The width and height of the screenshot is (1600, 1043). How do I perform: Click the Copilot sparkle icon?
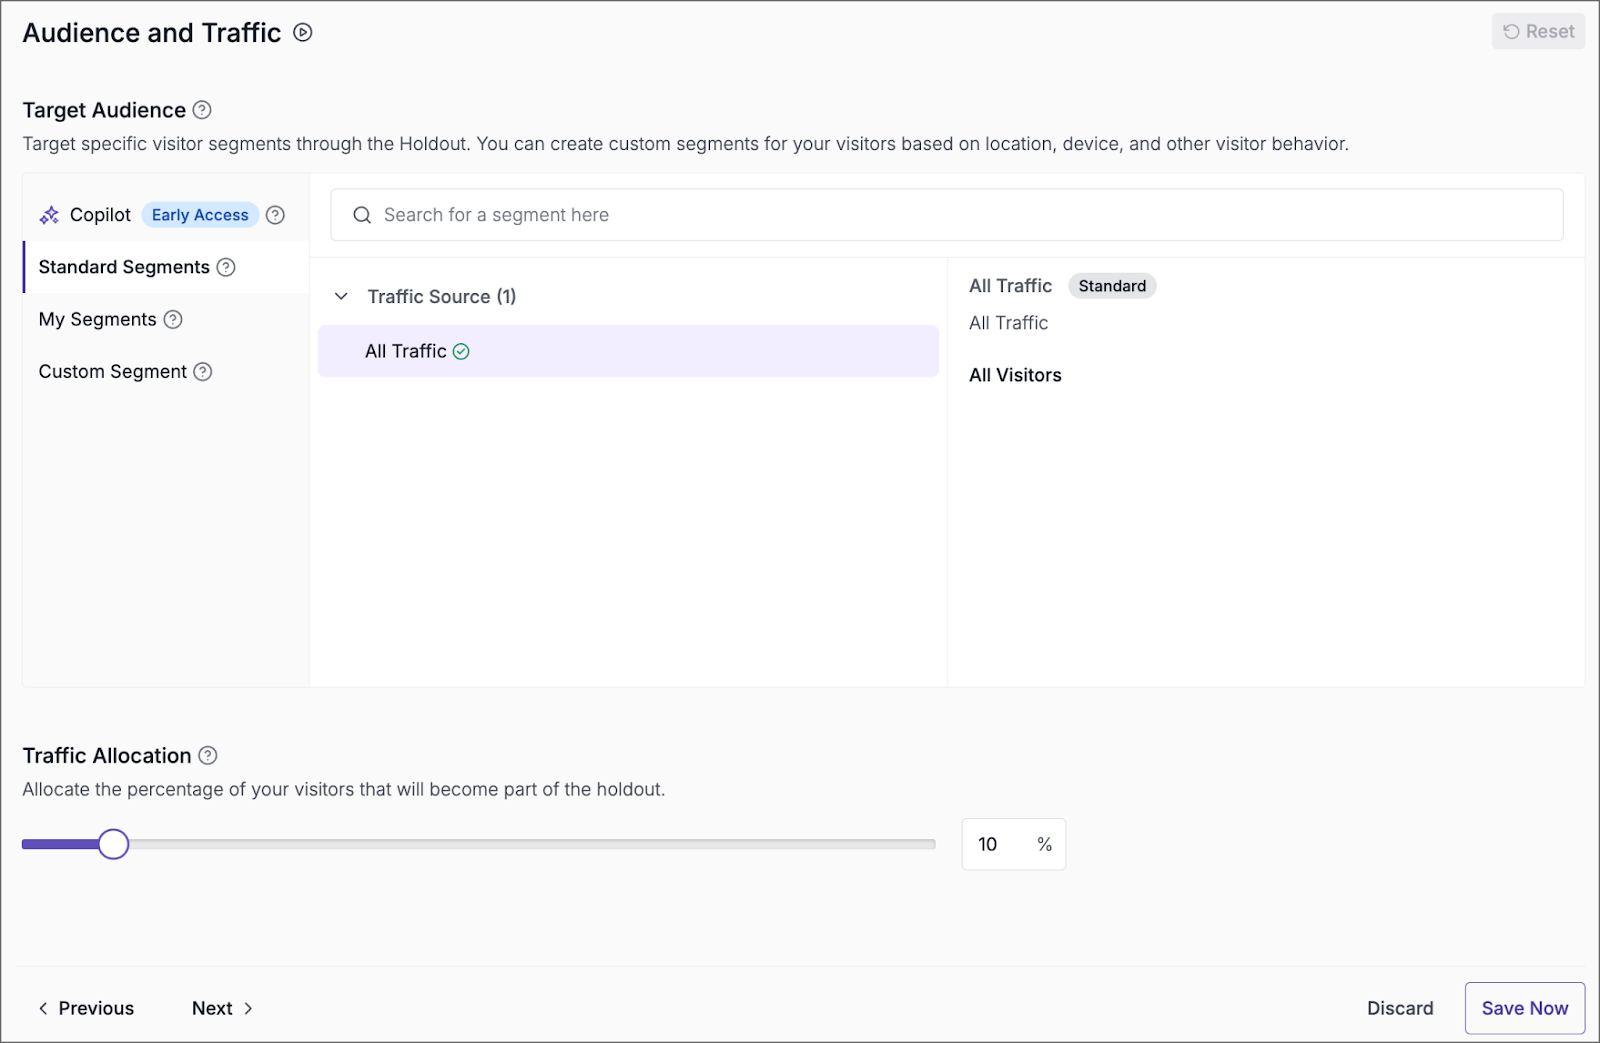pos(49,215)
